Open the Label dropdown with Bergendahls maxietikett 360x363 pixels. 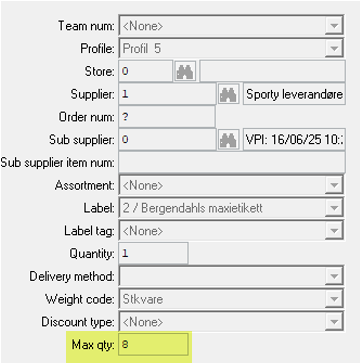point(333,208)
